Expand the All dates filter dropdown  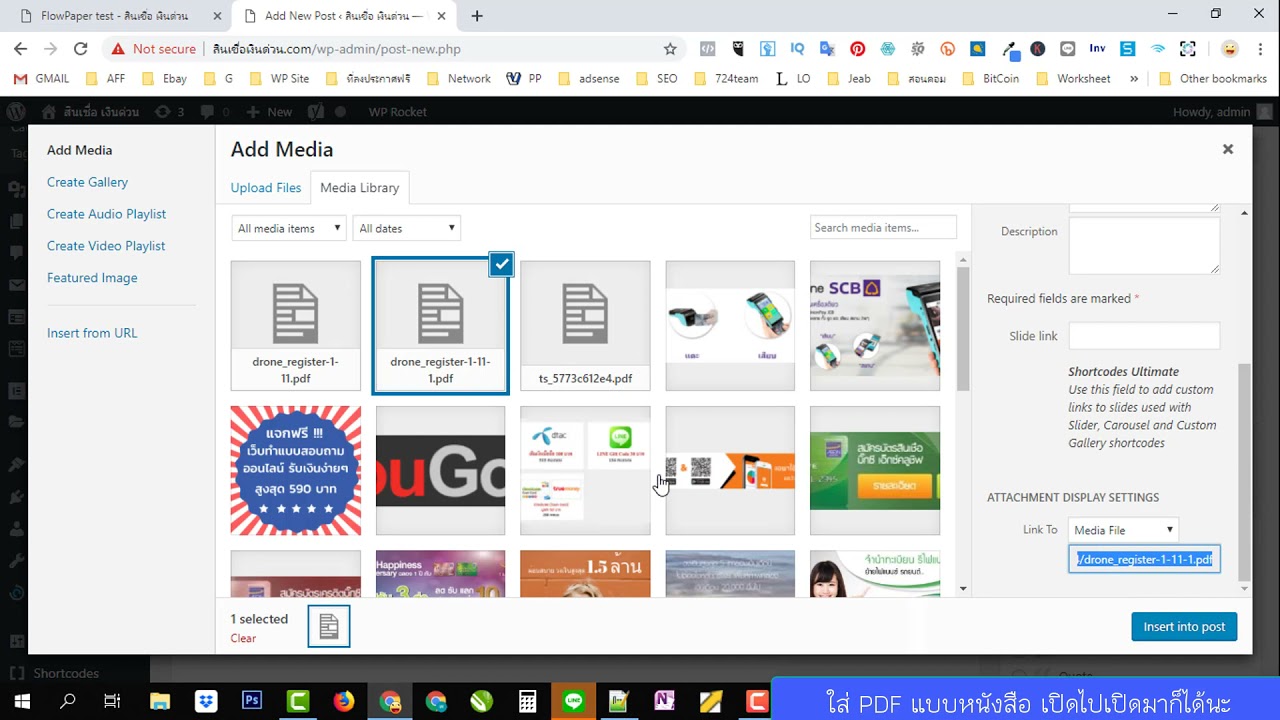[x=407, y=228]
